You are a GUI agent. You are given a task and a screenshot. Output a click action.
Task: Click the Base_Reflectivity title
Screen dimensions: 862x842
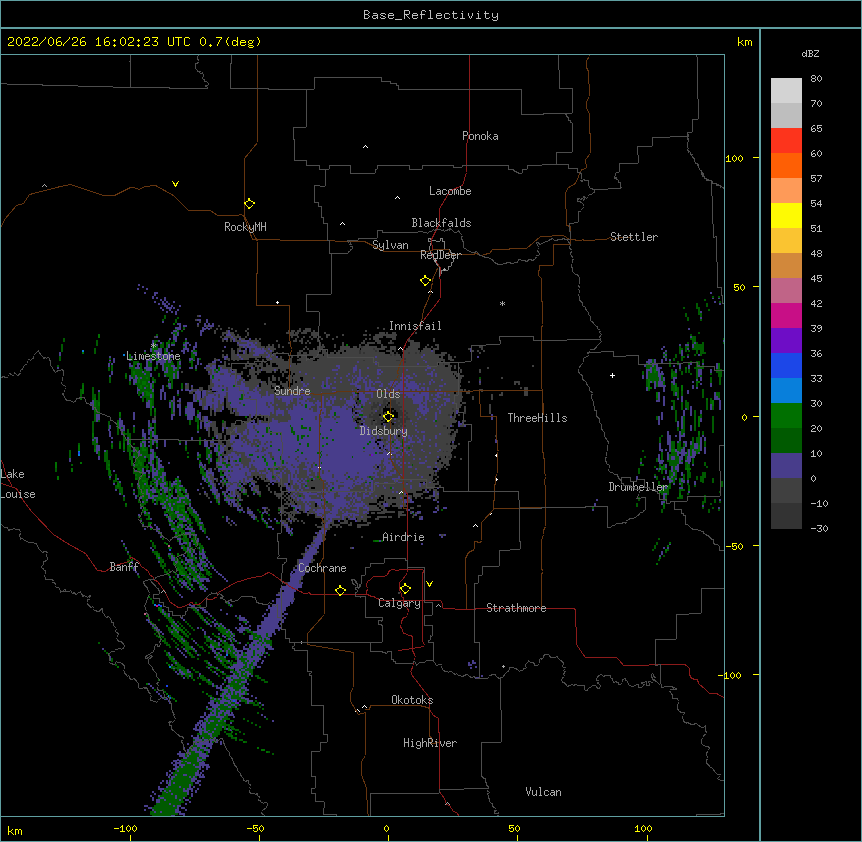431,15
